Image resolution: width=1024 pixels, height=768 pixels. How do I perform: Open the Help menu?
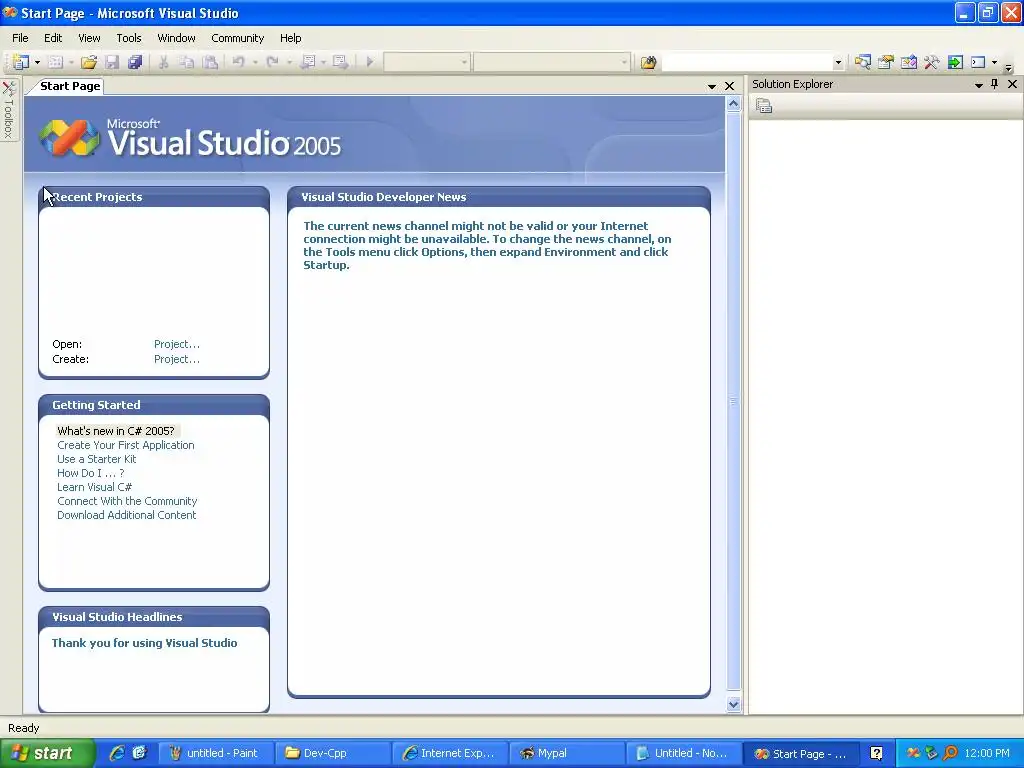[291, 38]
